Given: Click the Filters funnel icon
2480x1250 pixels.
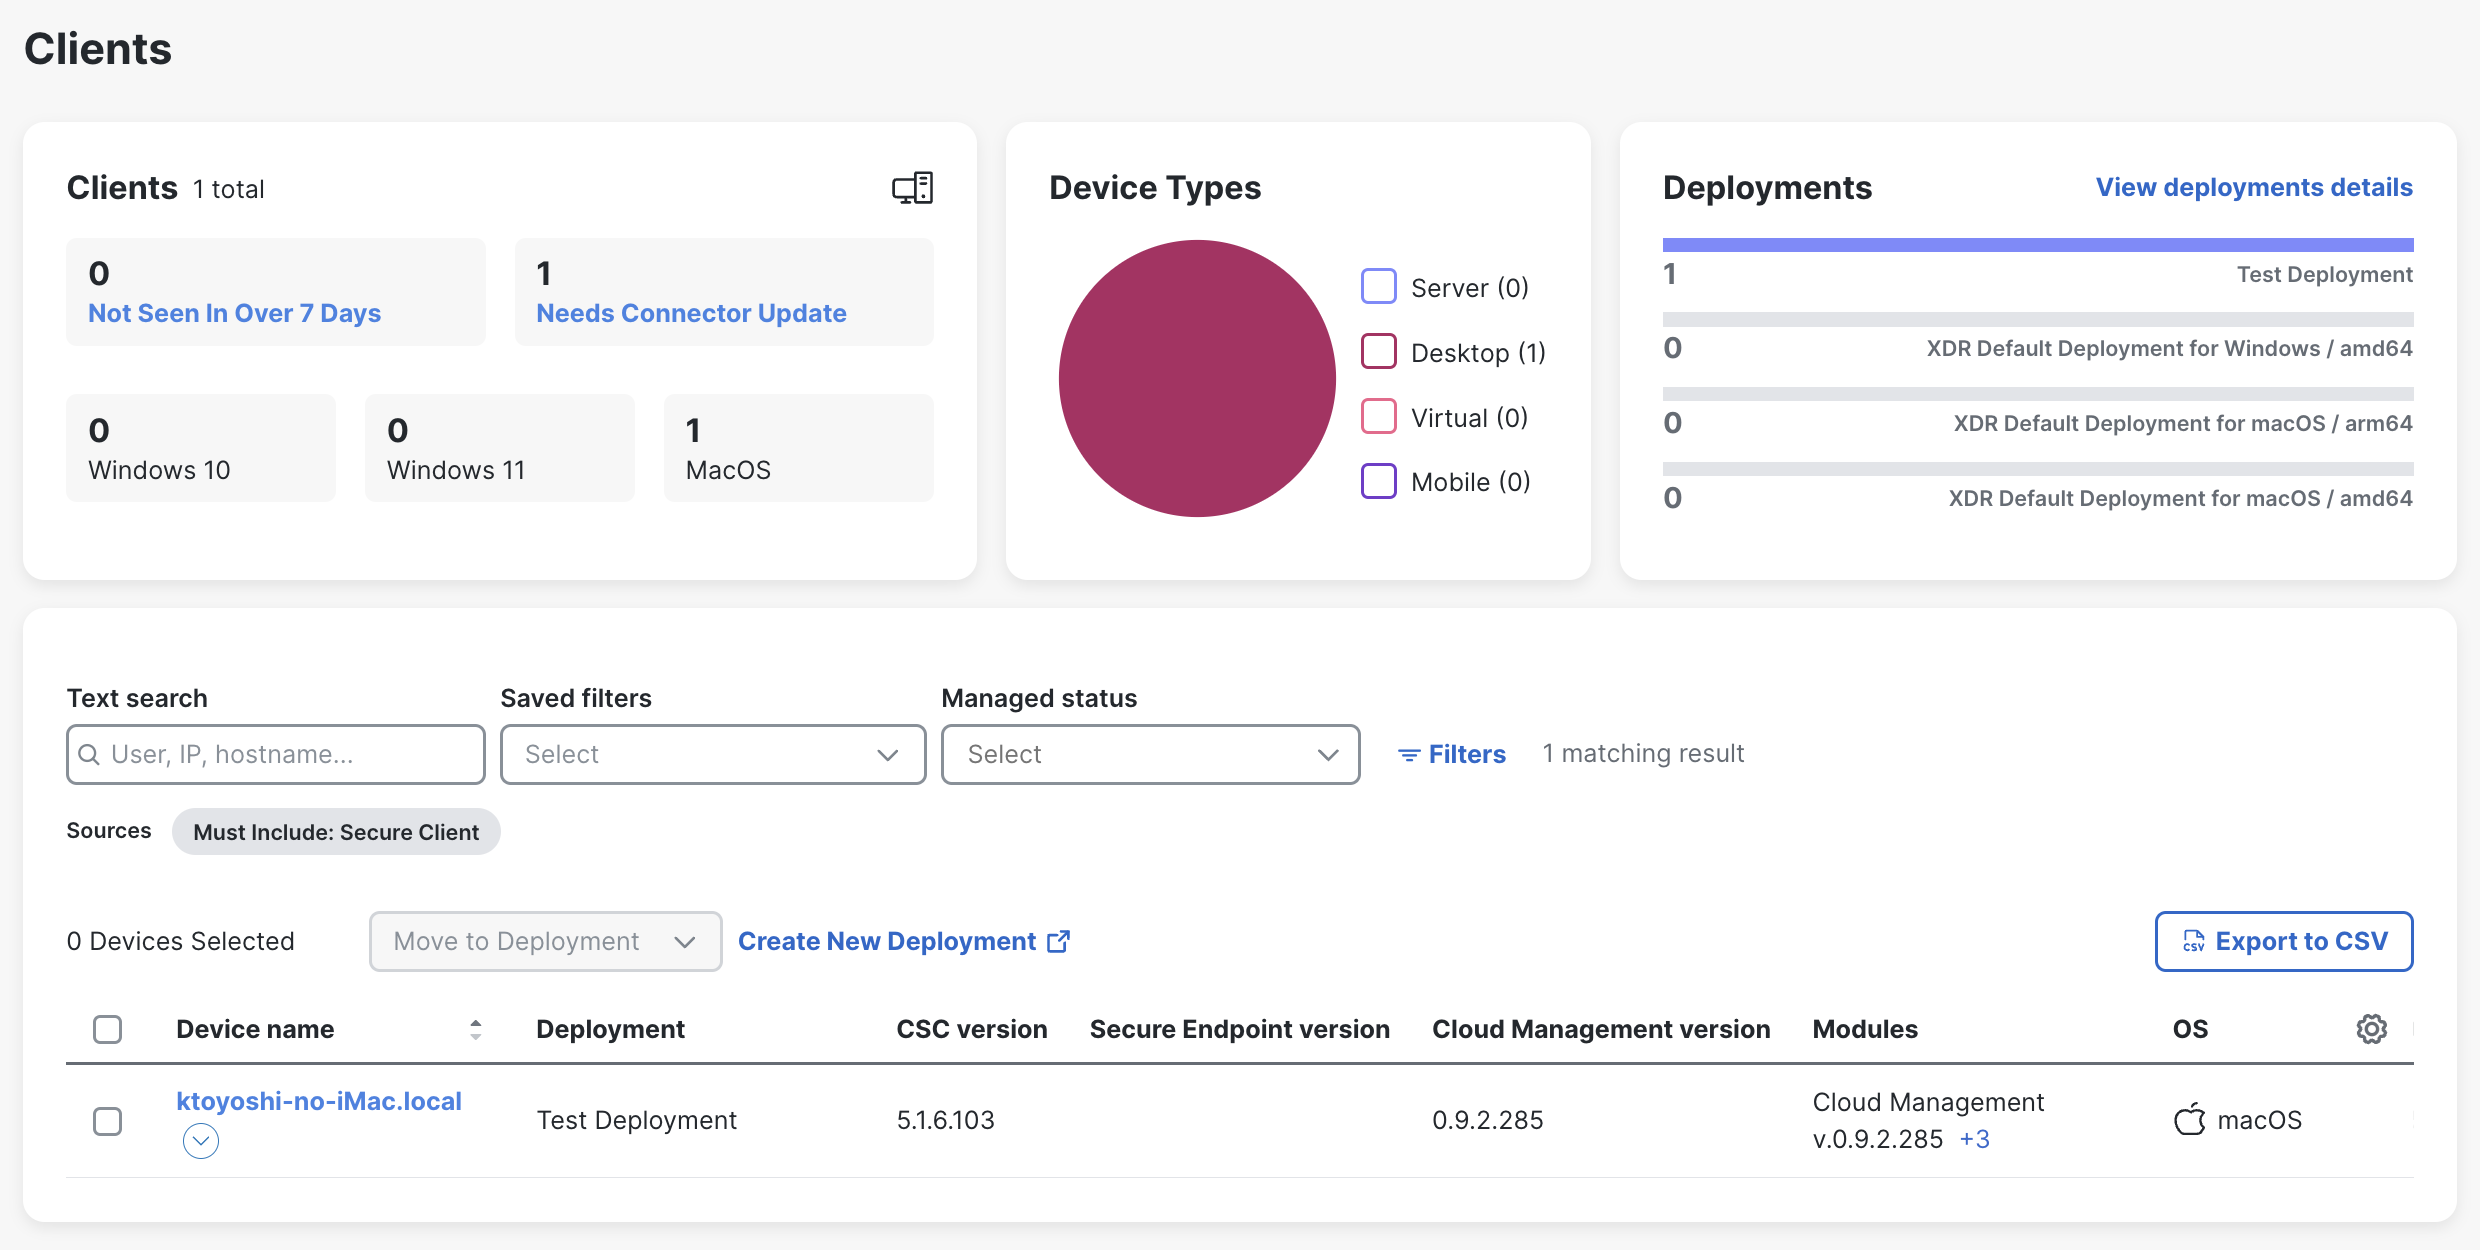Looking at the screenshot, I should (1408, 755).
